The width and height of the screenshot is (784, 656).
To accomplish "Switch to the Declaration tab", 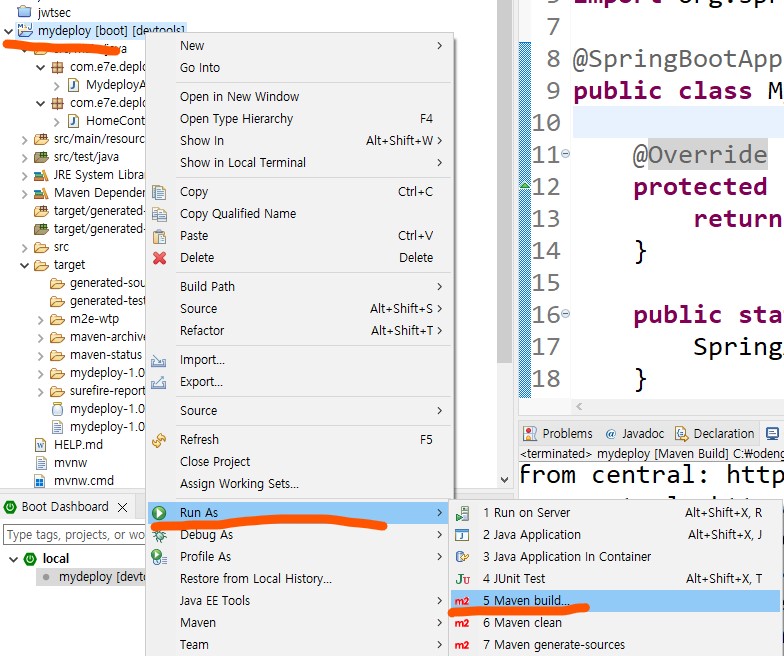I will [x=714, y=434].
